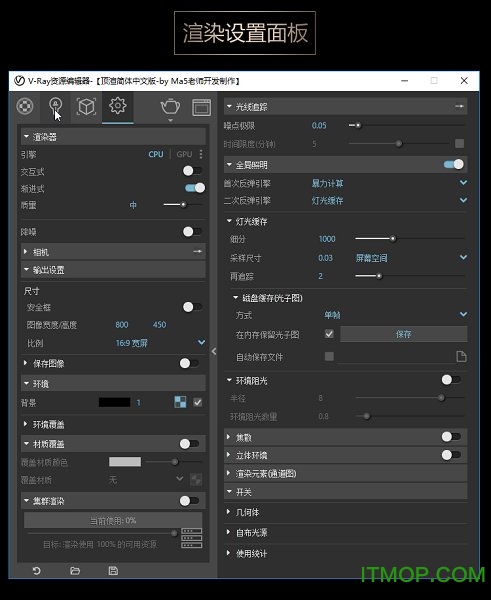Uncheck 在内存保留光子图 checkbox
This screenshot has width=491, height=600.
(x=329, y=334)
